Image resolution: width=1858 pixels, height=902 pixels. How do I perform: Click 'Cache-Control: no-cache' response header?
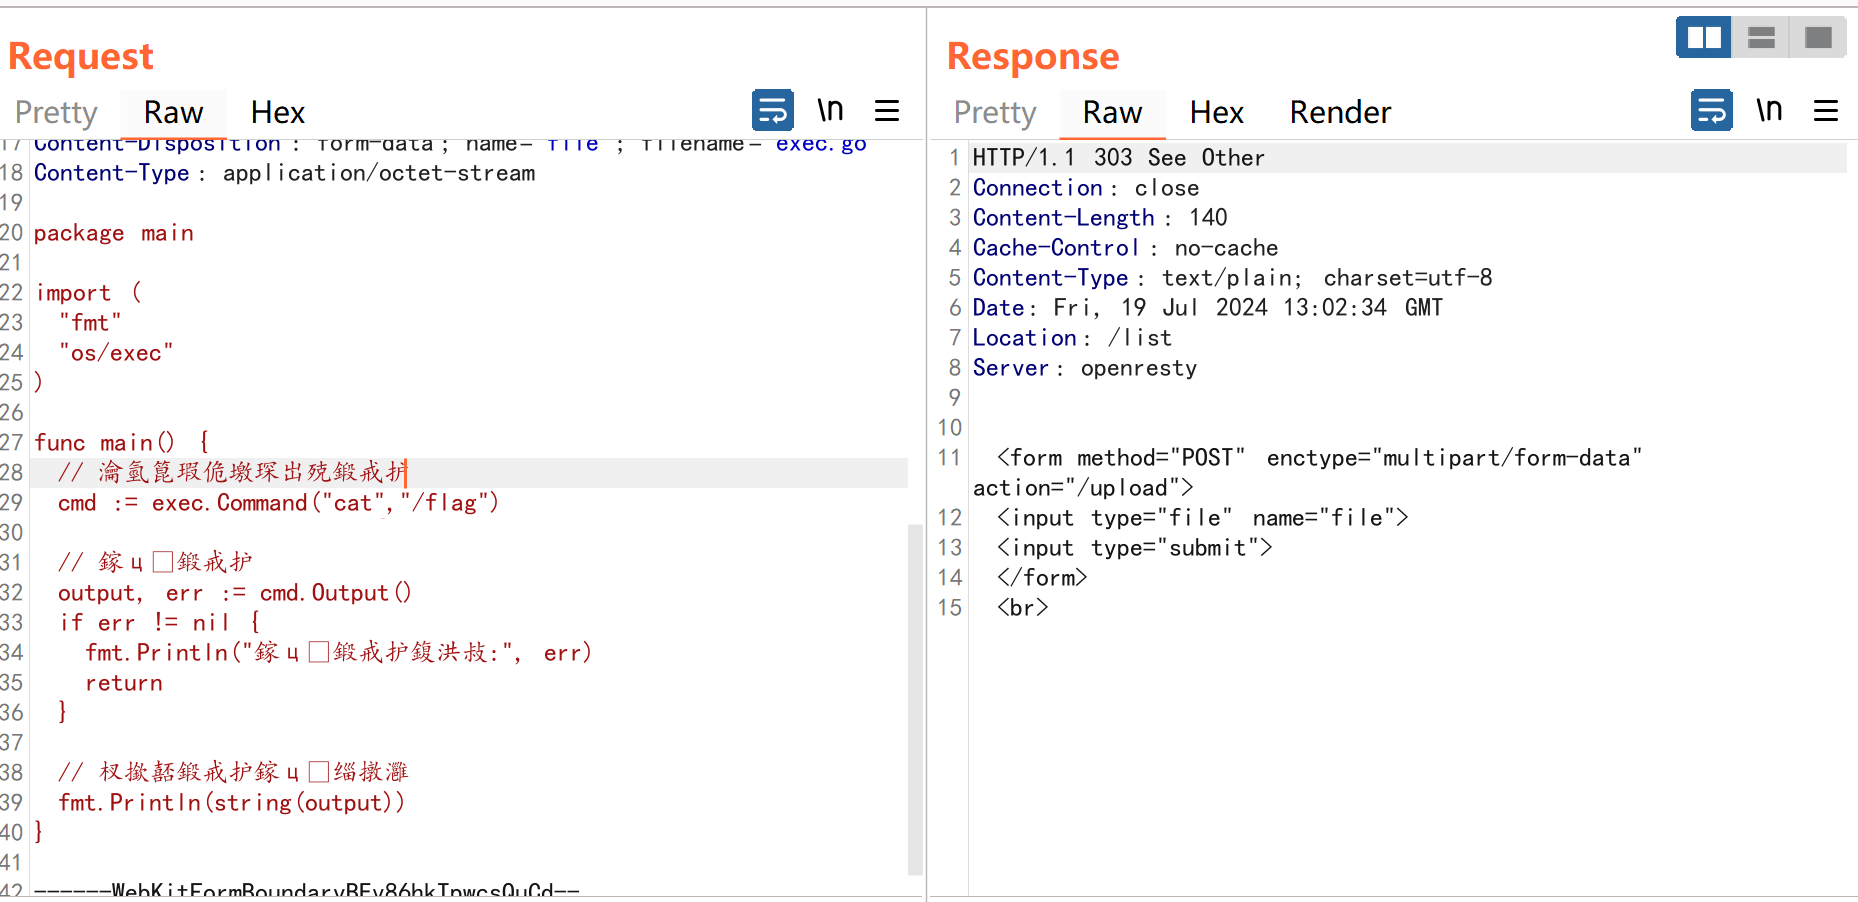click(x=1126, y=248)
